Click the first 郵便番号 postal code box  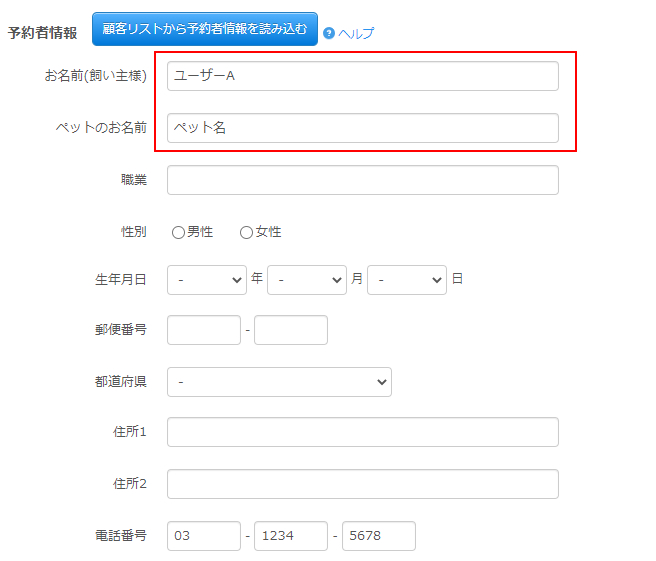click(204, 330)
